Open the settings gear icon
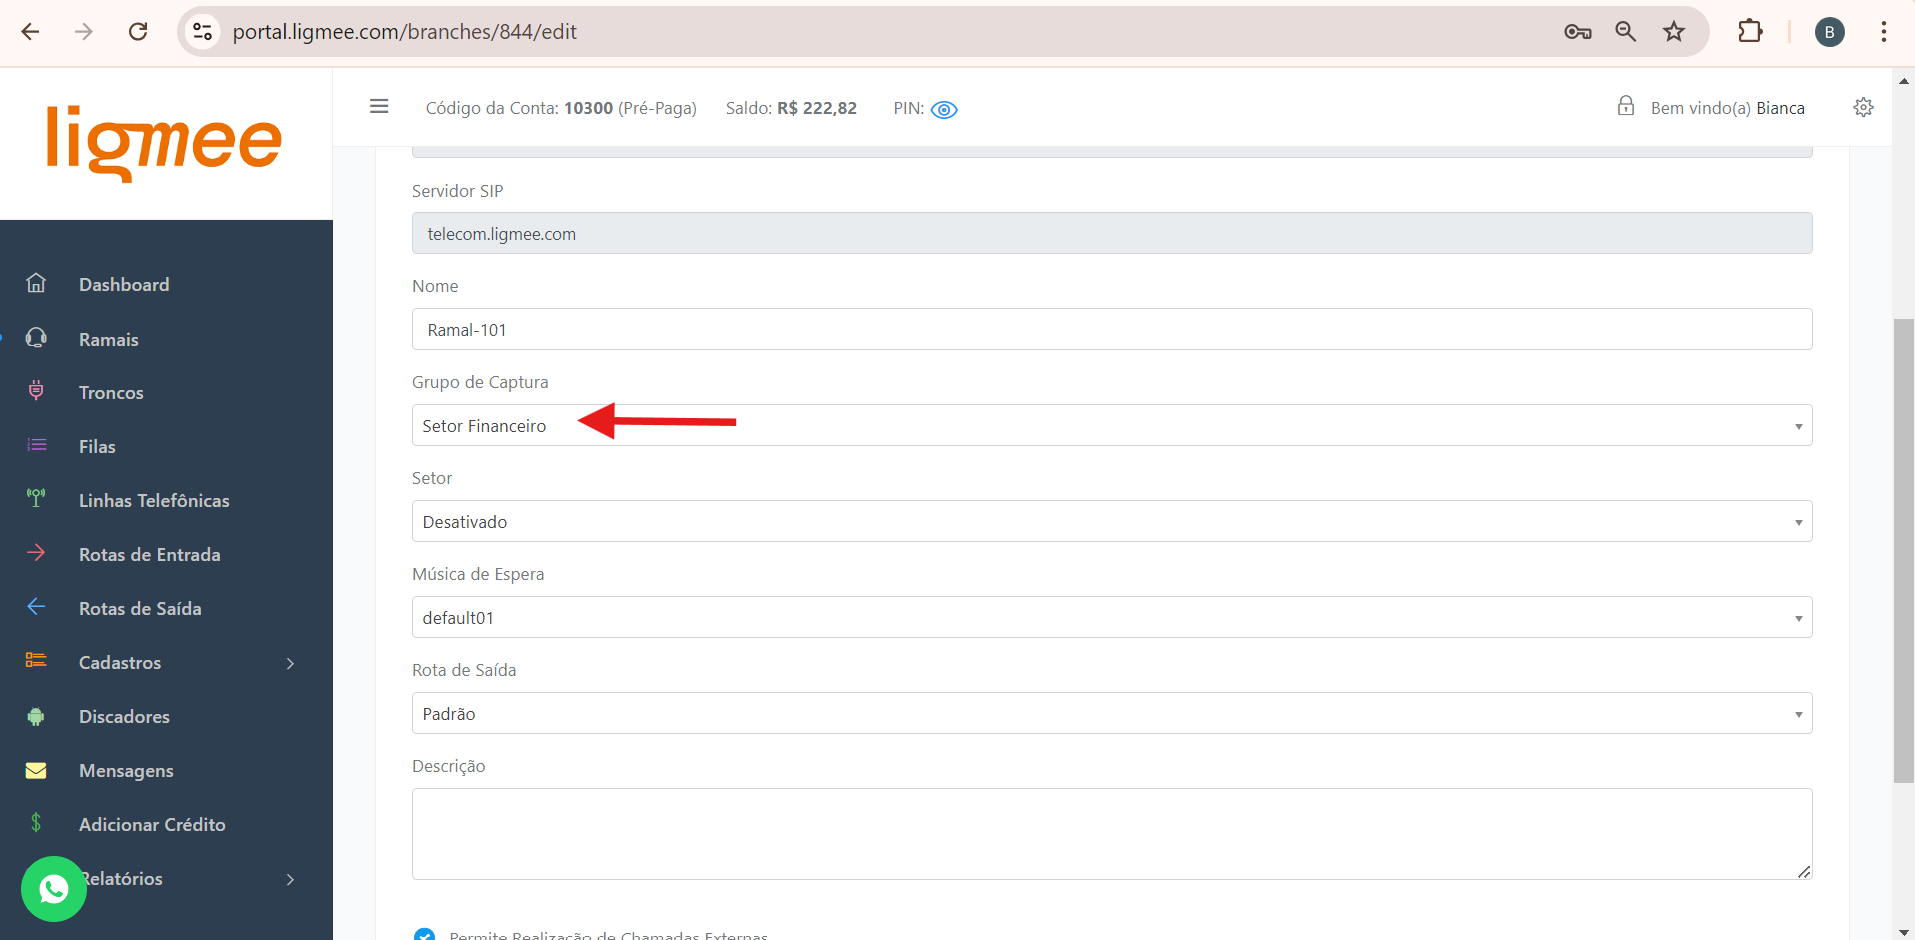The width and height of the screenshot is (1915, 940). (1863, 107)
